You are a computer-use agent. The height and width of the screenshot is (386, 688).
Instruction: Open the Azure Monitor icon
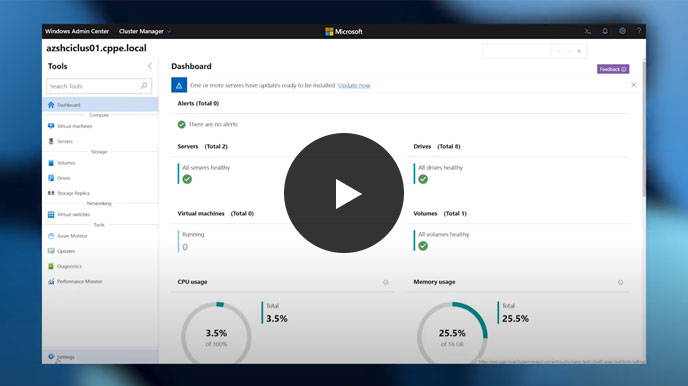(x=51, y=236)
